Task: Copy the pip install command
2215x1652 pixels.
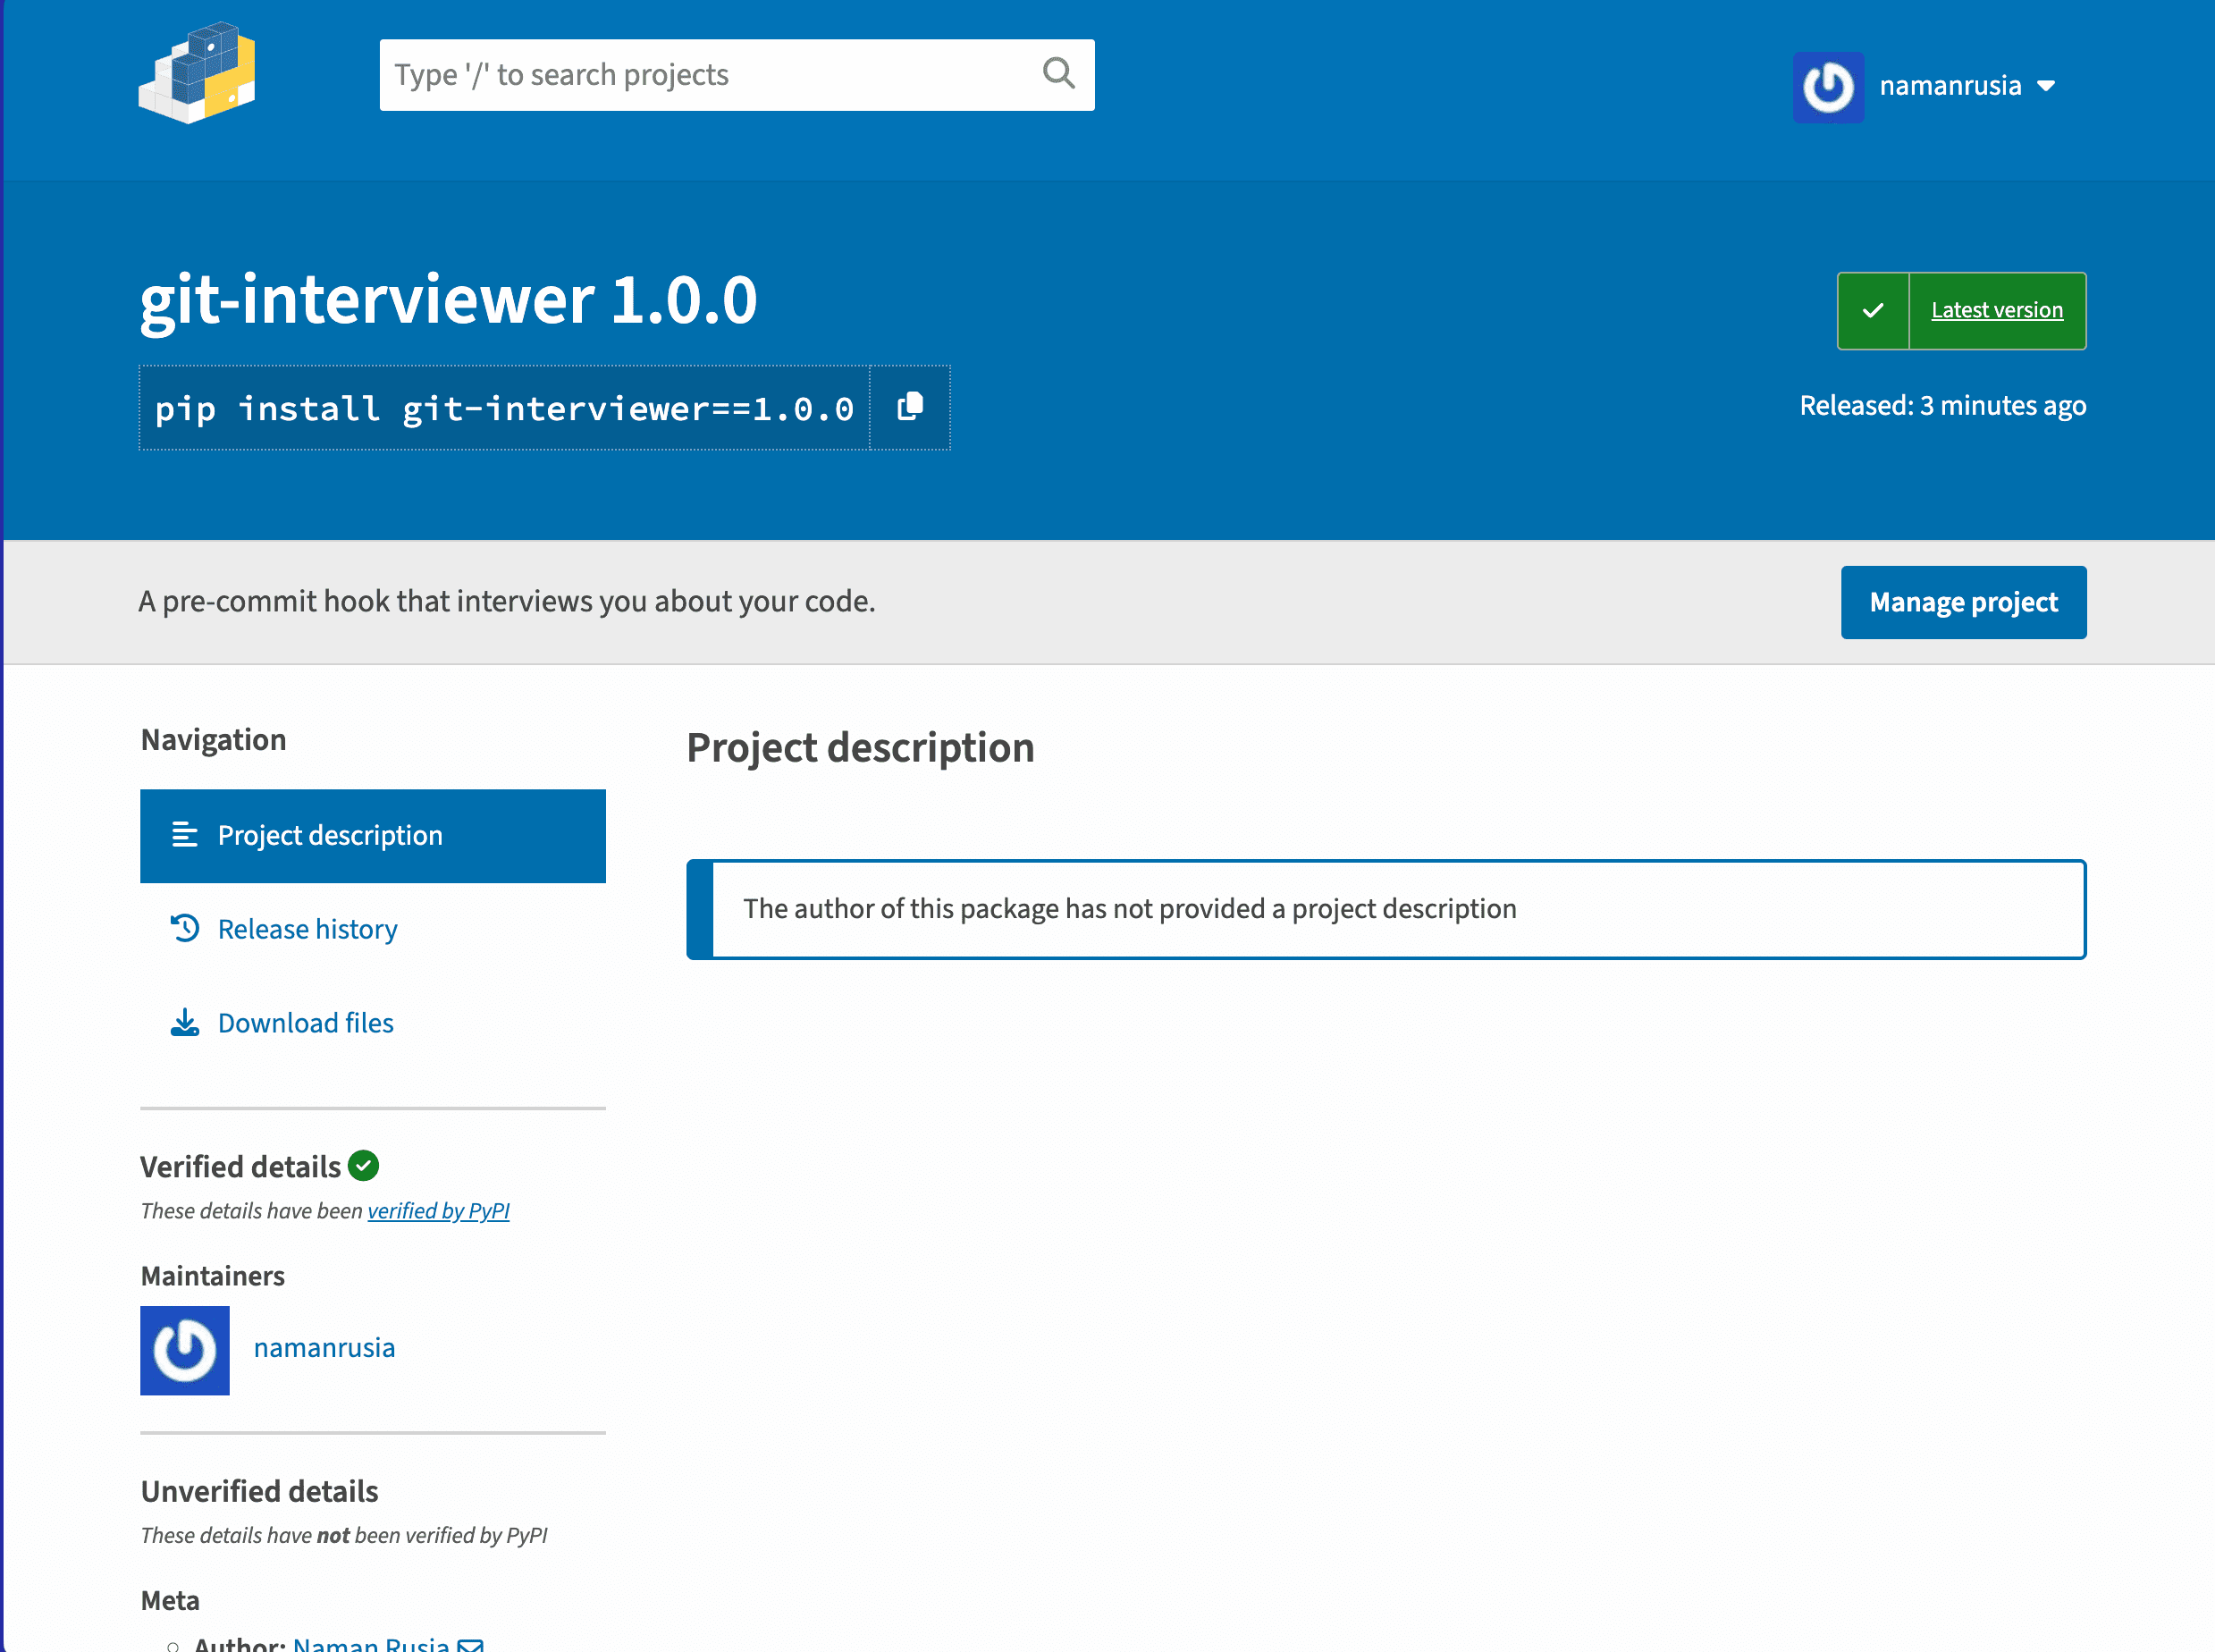Action: 909,408
